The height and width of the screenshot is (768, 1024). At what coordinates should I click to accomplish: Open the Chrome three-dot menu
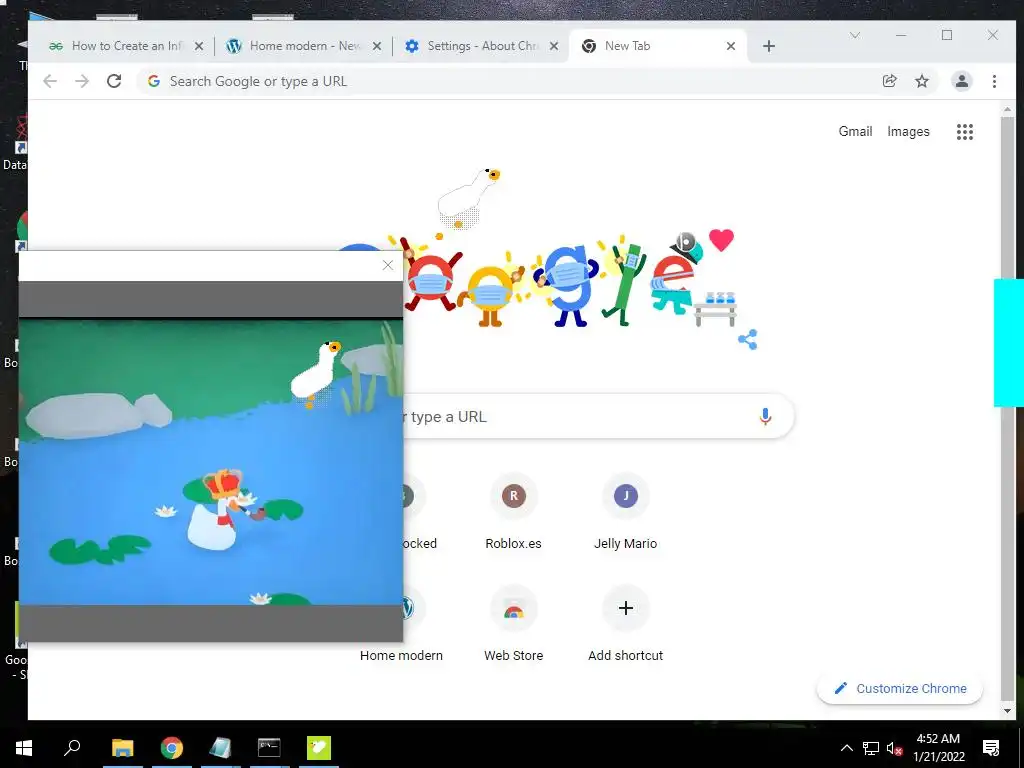click(994, 81)
